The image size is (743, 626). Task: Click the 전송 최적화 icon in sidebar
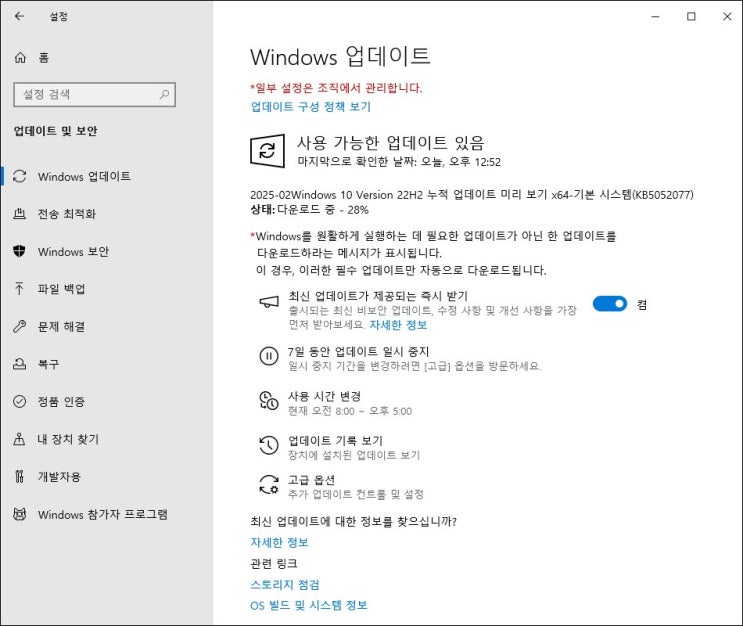(19, 214)
